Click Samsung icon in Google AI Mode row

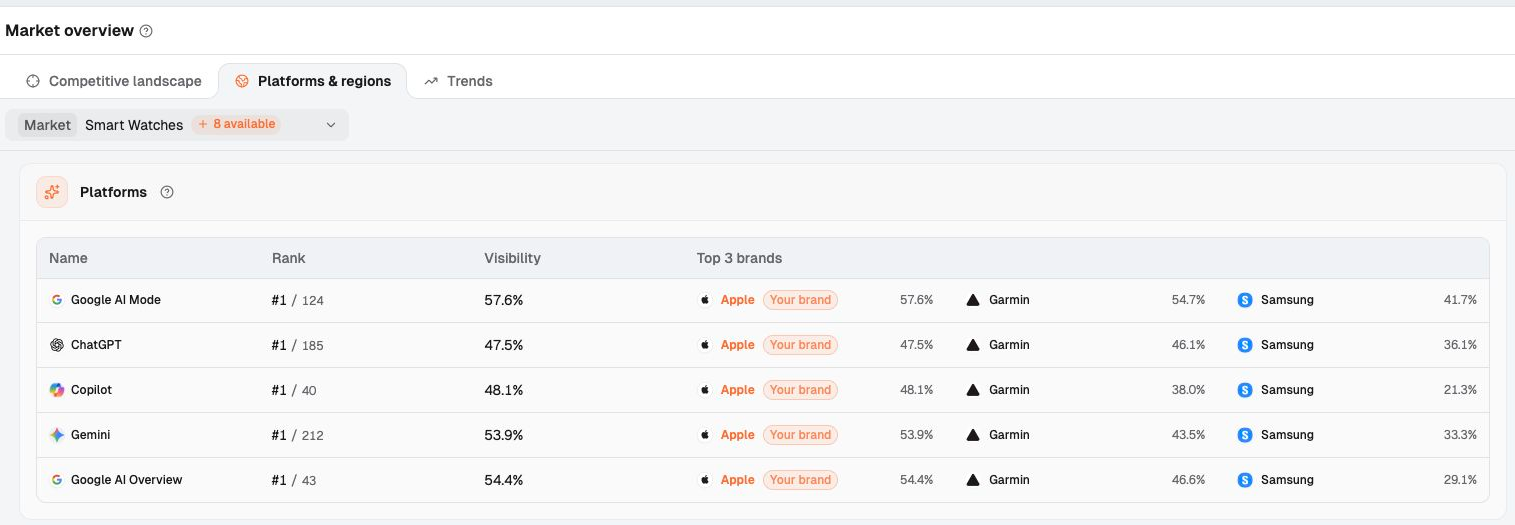1245,300
